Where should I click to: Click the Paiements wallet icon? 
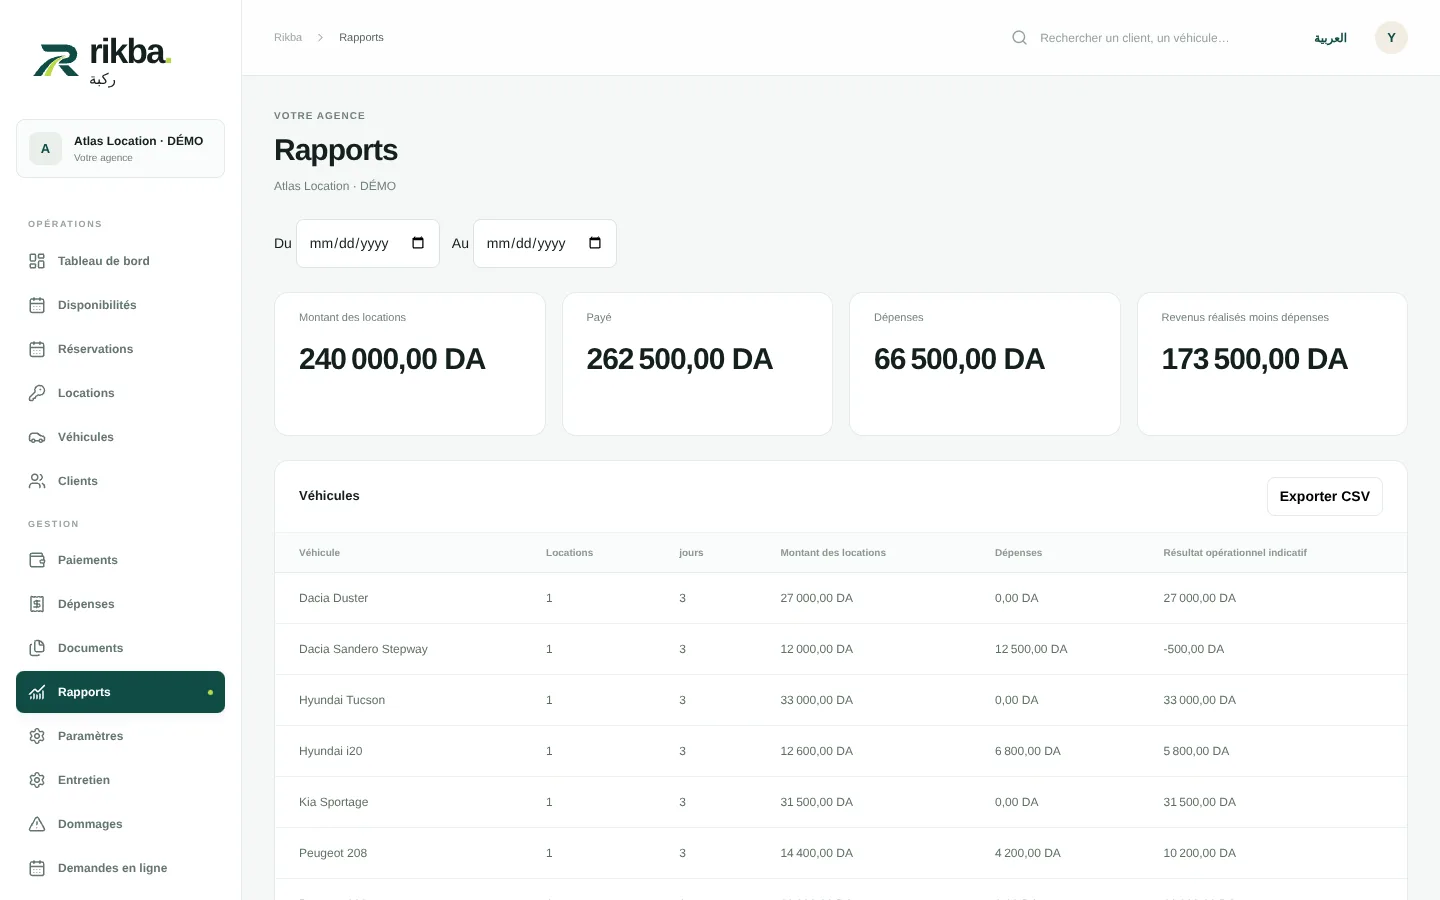37,560
